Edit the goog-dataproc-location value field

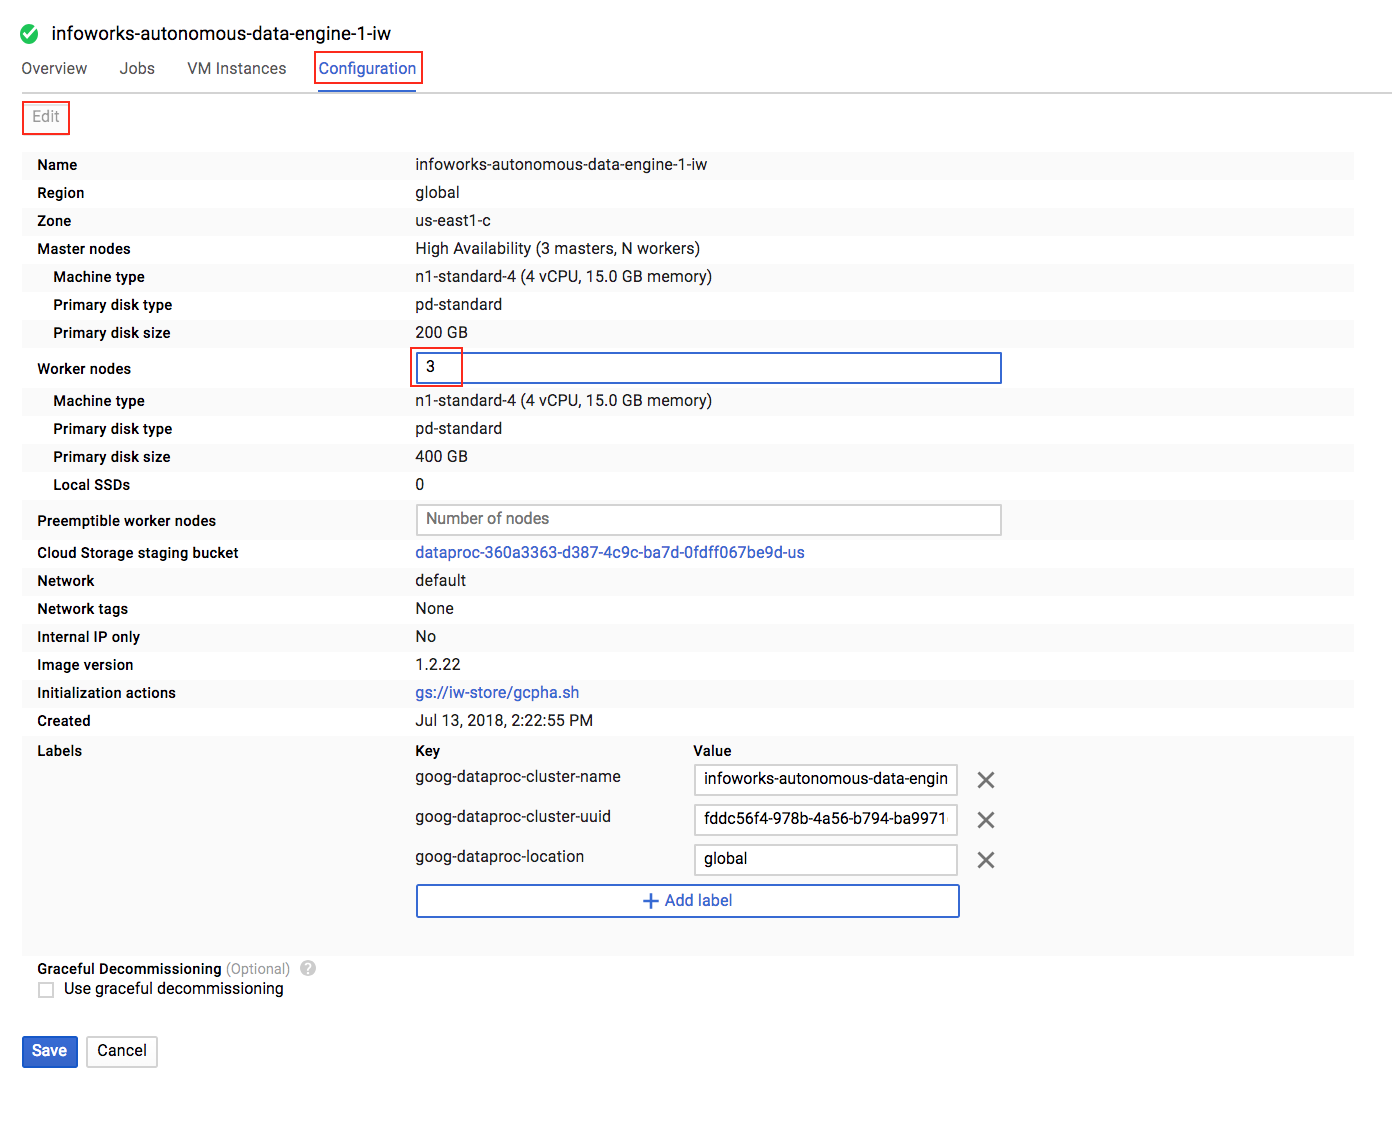825,860
